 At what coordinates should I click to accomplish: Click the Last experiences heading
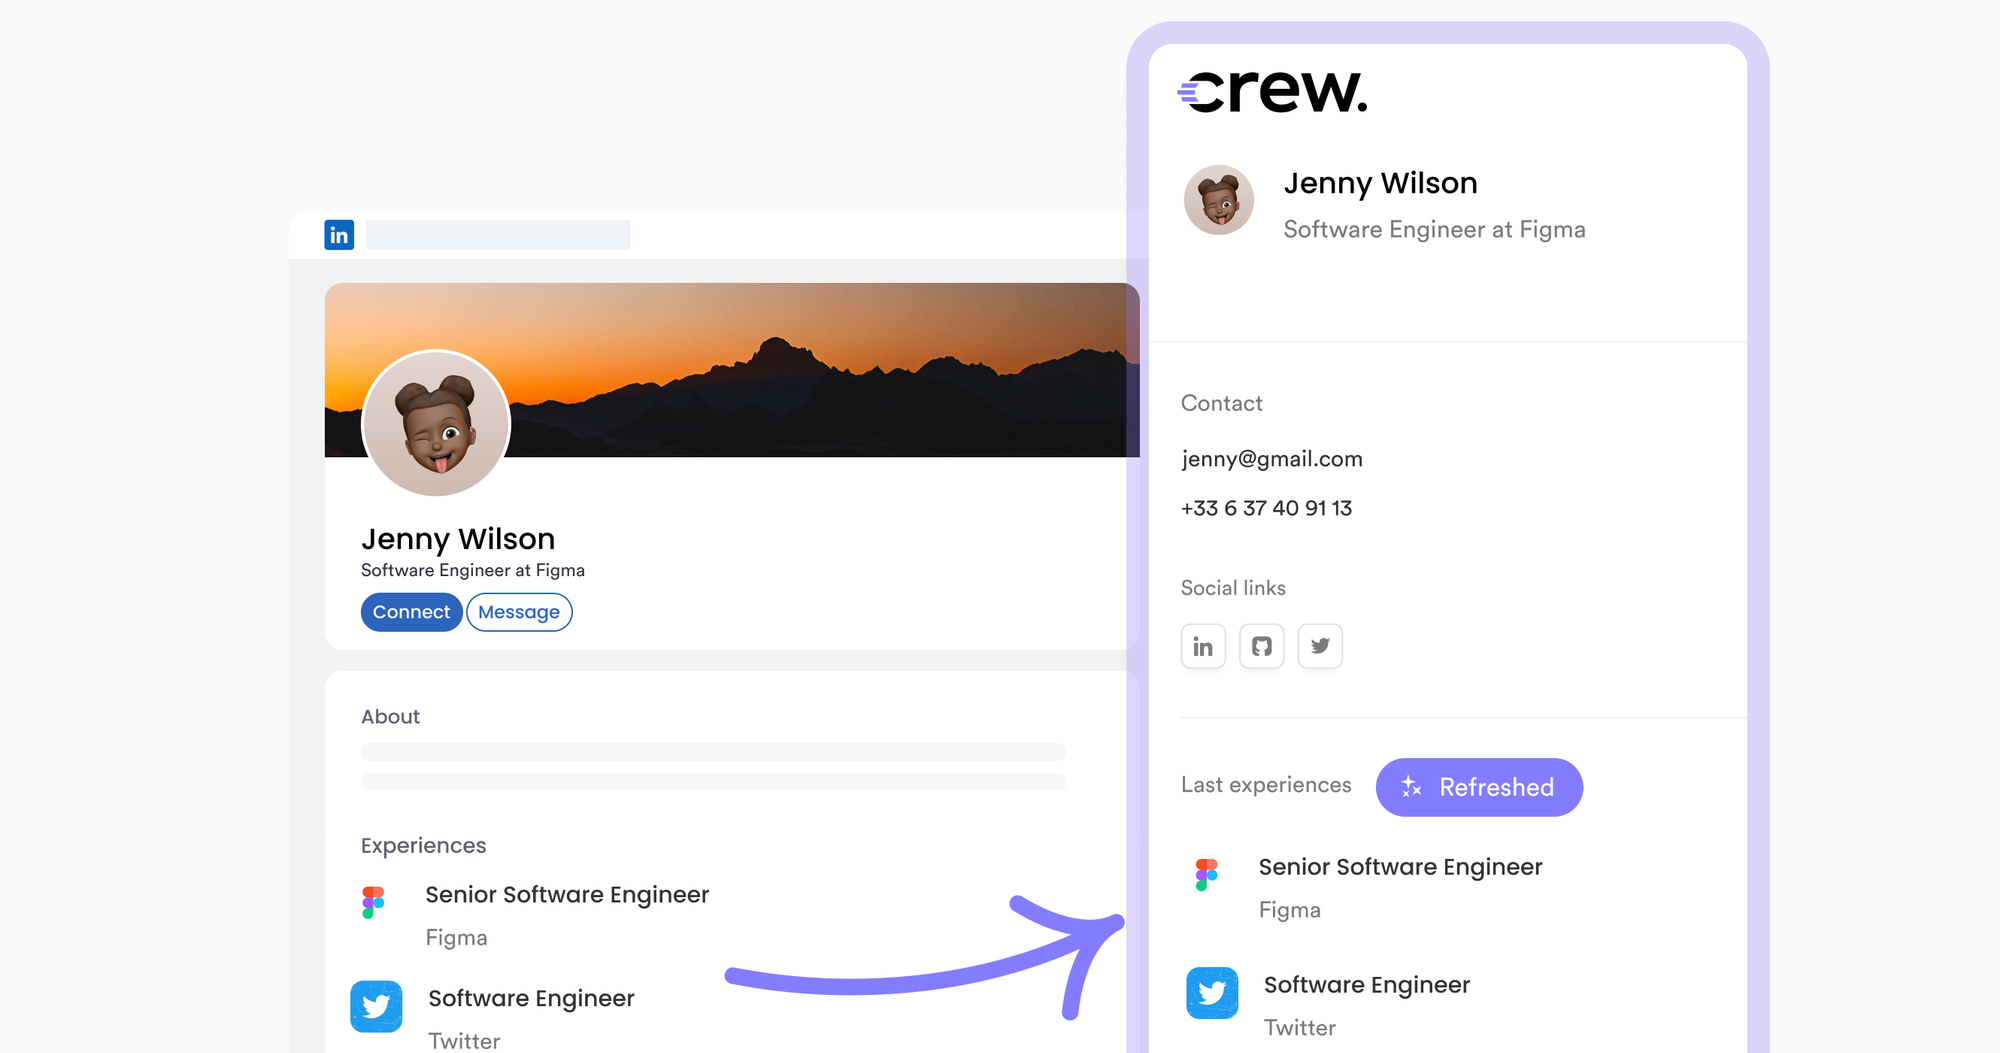point(1266,785)
